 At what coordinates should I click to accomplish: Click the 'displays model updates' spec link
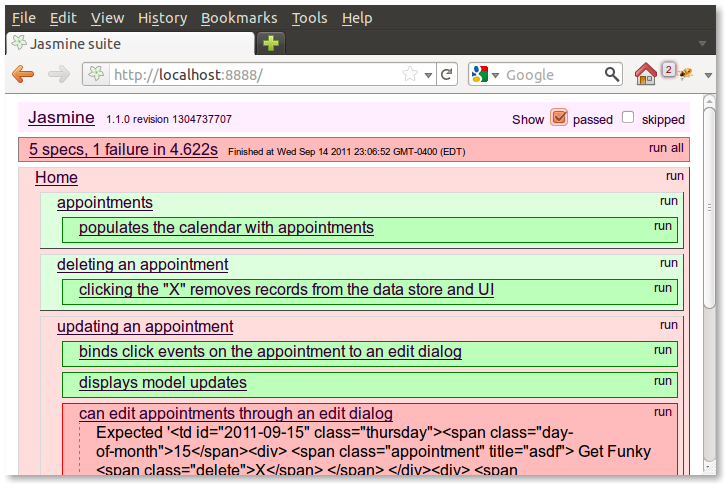click(163, 382)
